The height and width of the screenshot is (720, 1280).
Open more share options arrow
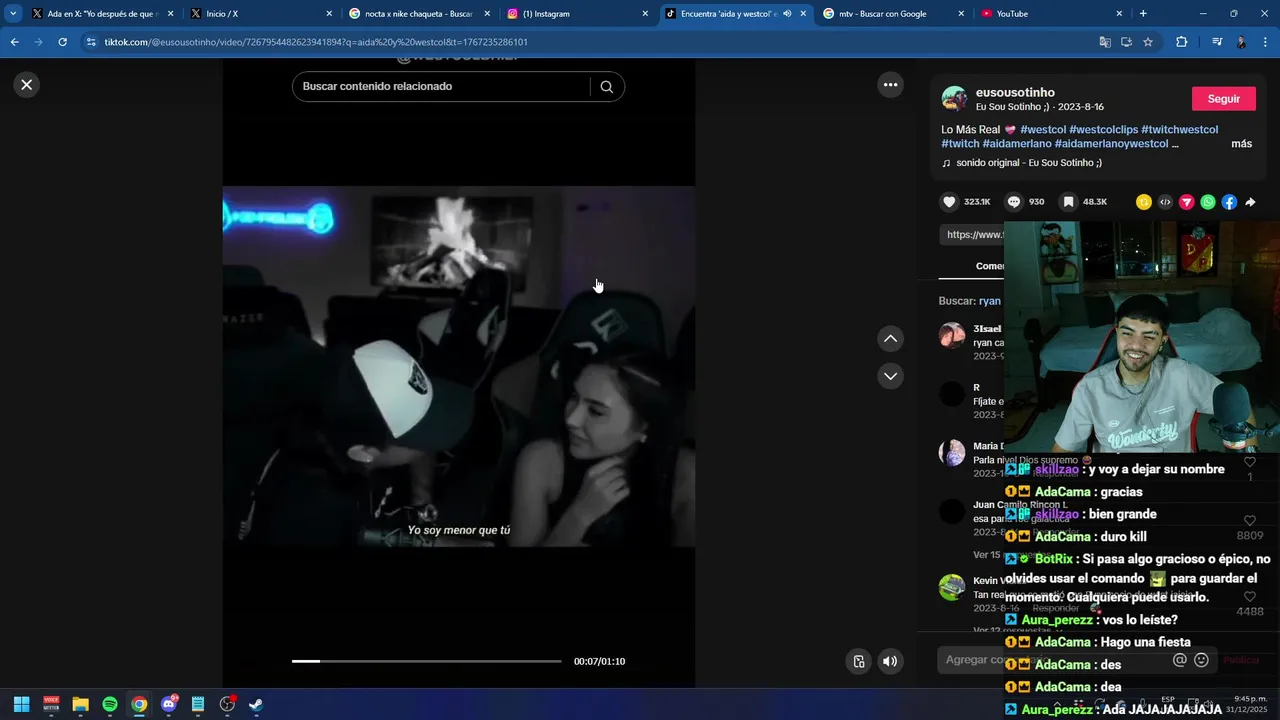pyautogui.click(x=1250, y=202)
